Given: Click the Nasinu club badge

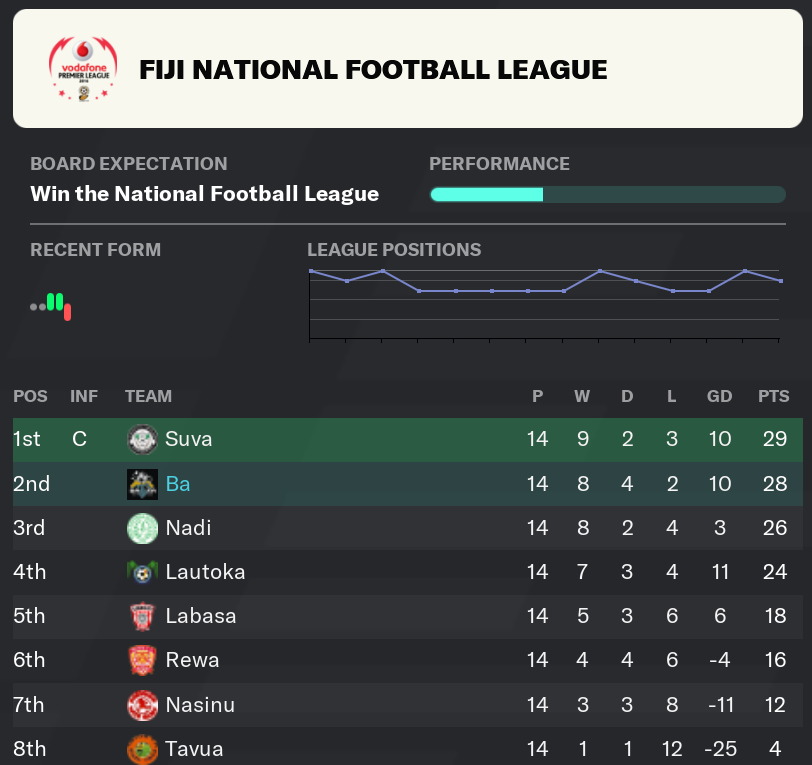Looking at the screenshot, I should click(x=142, y=705).
